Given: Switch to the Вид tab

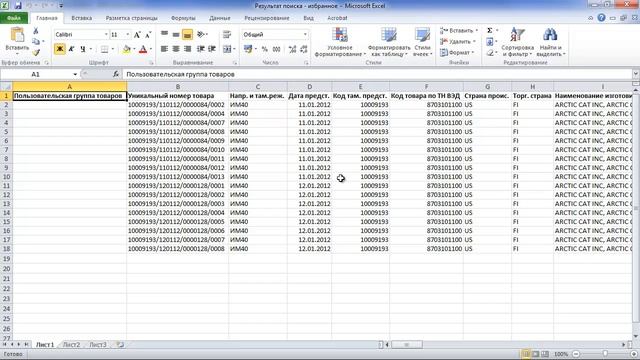Looking at the screenshot, I should [309, 18].
